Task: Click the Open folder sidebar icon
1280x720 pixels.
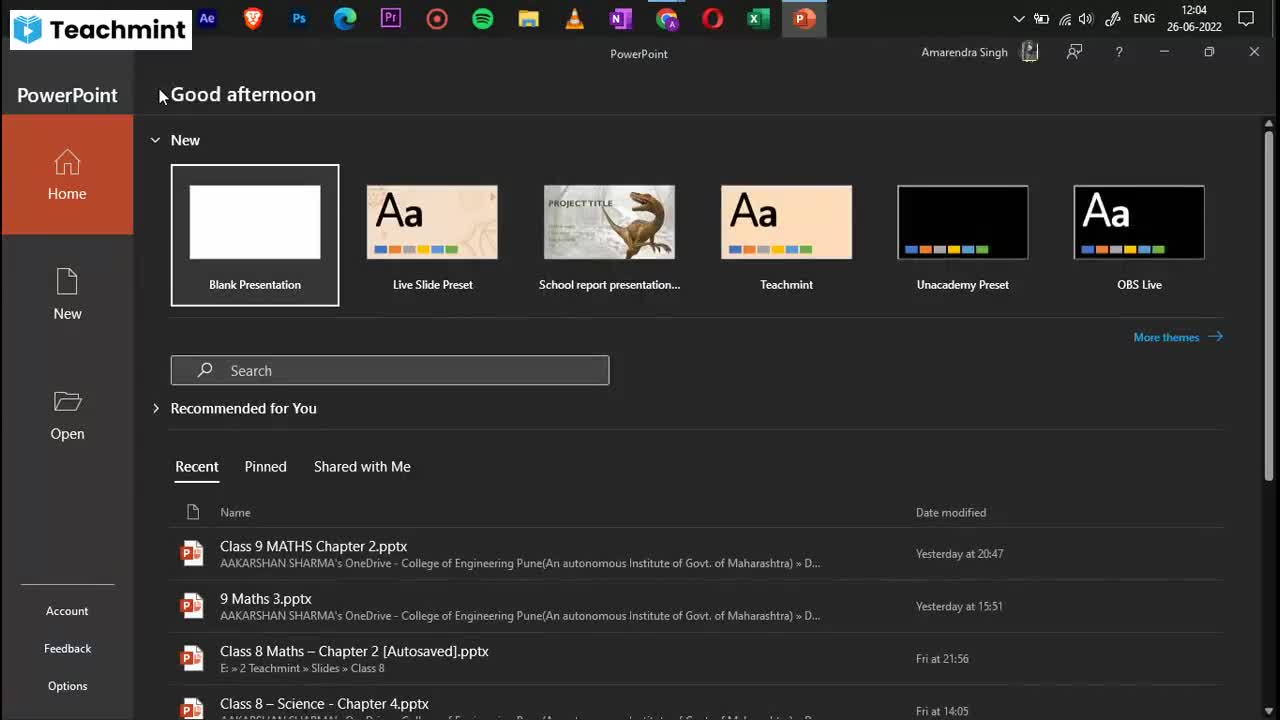Action: coord(67,414)
